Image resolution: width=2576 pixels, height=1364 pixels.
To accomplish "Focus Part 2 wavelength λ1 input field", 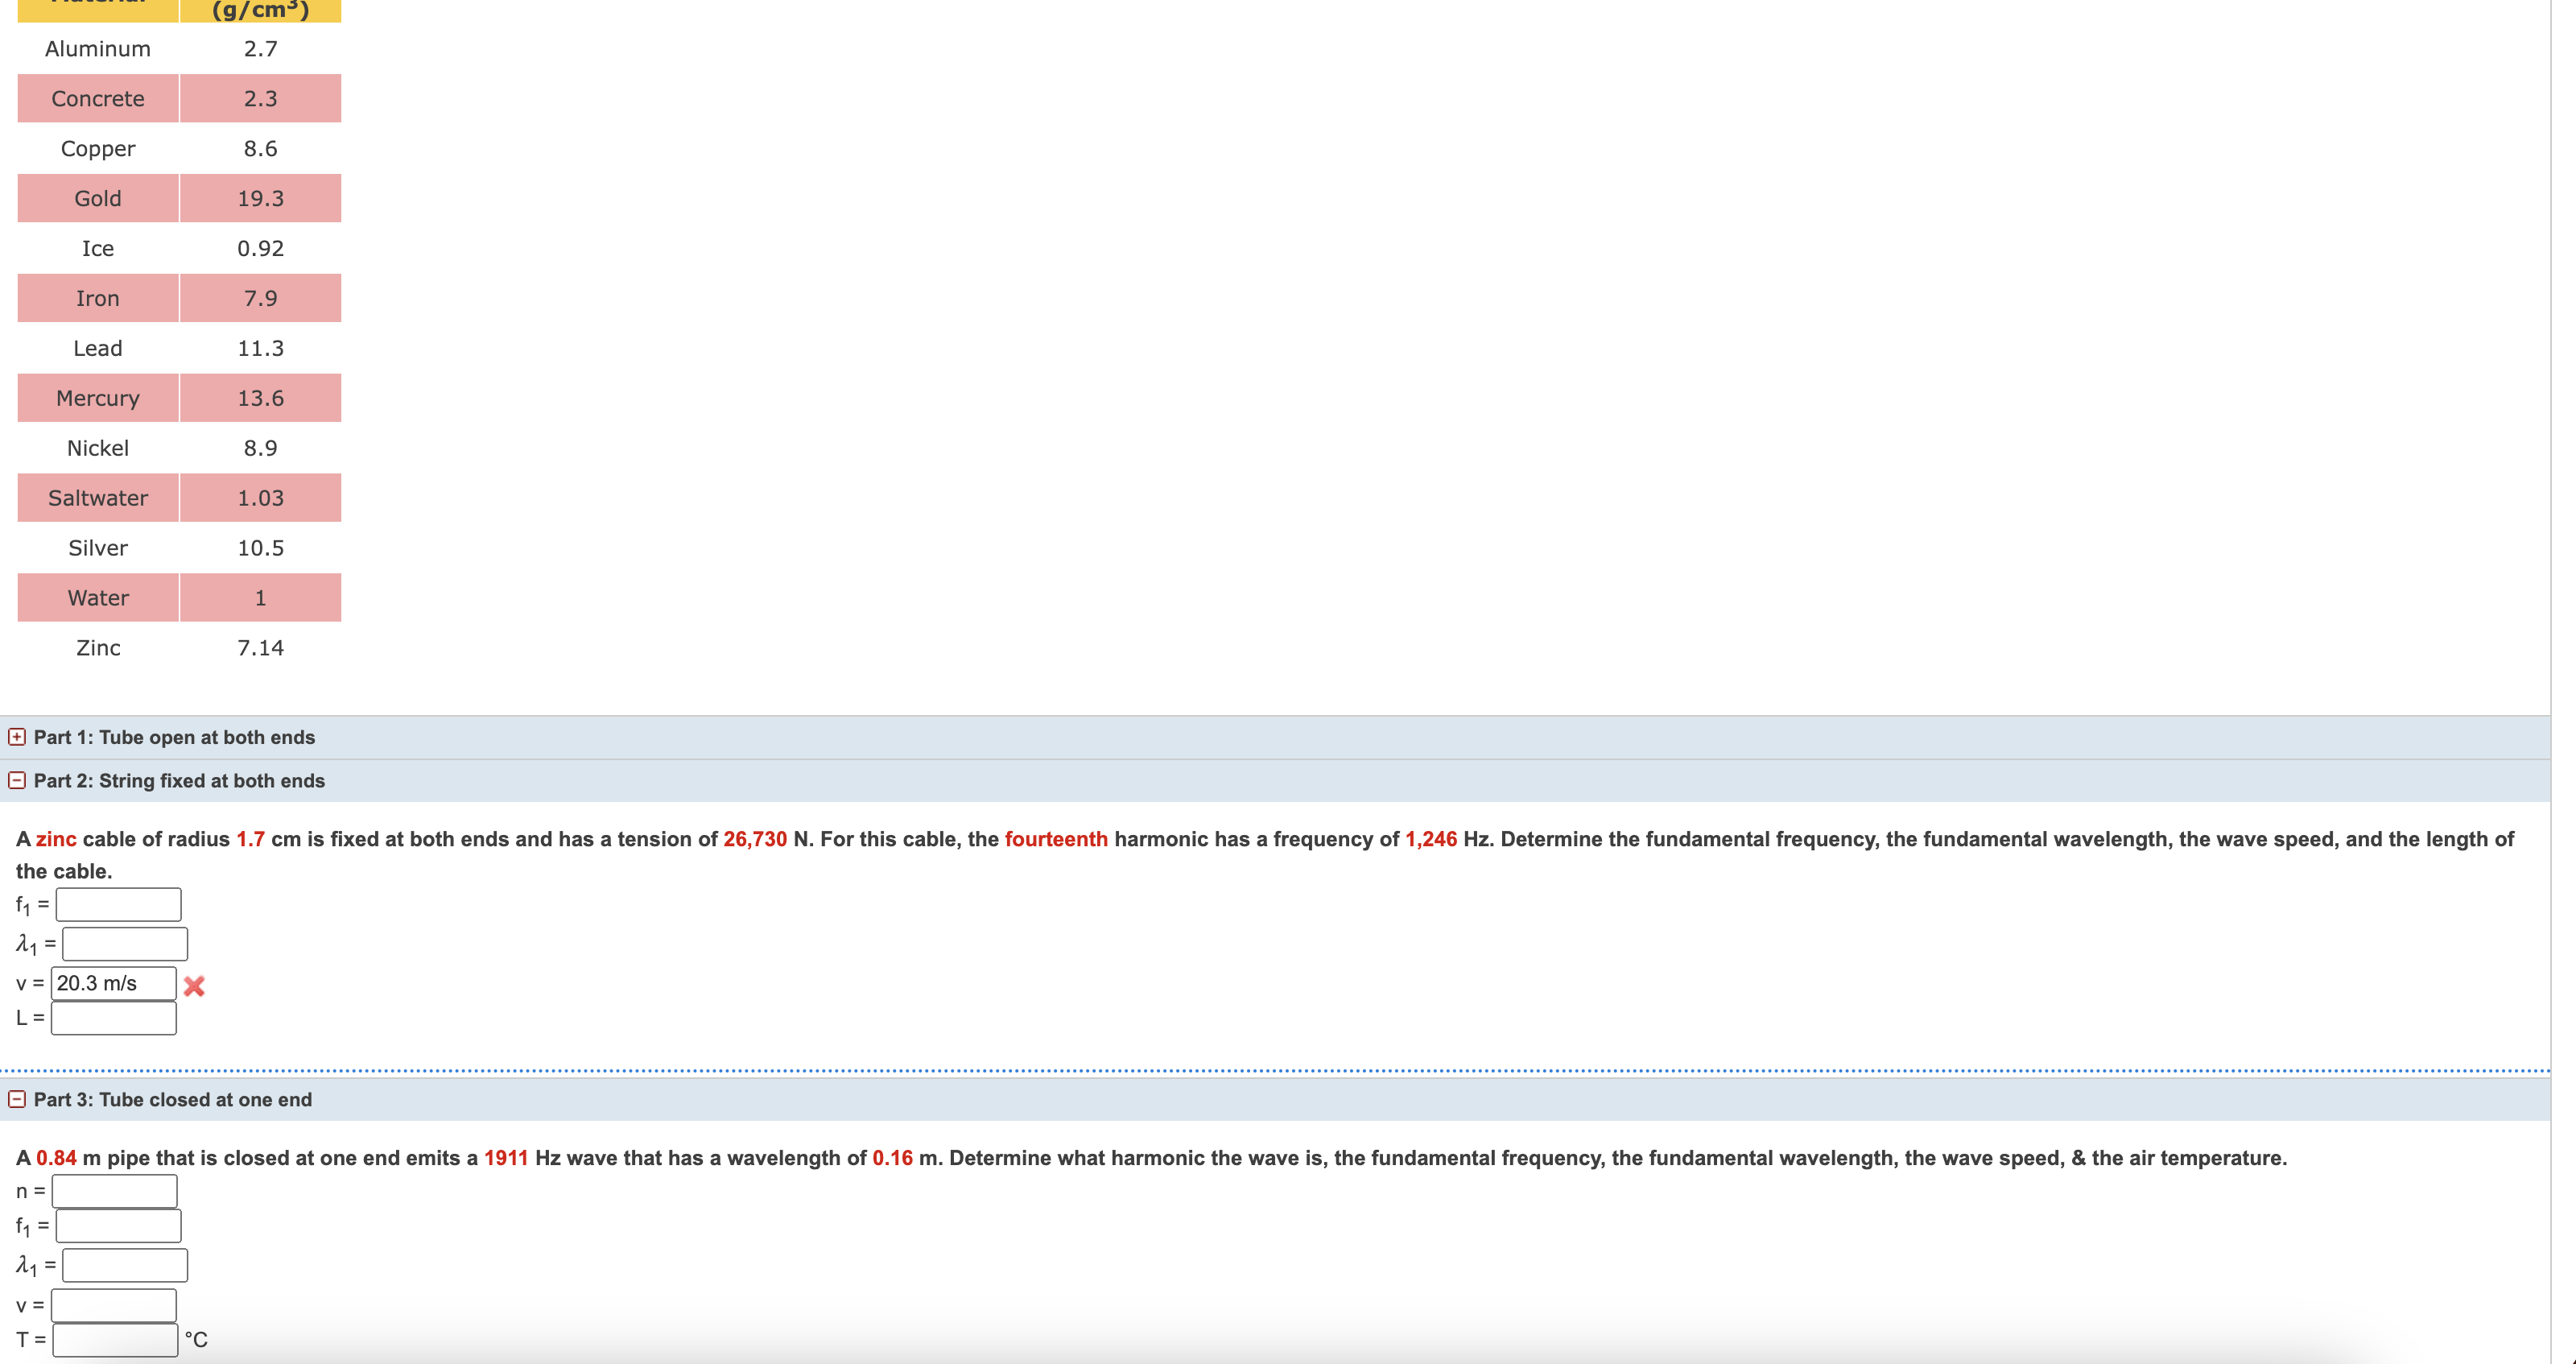I will pyautogui.click(x=124, y=943).
